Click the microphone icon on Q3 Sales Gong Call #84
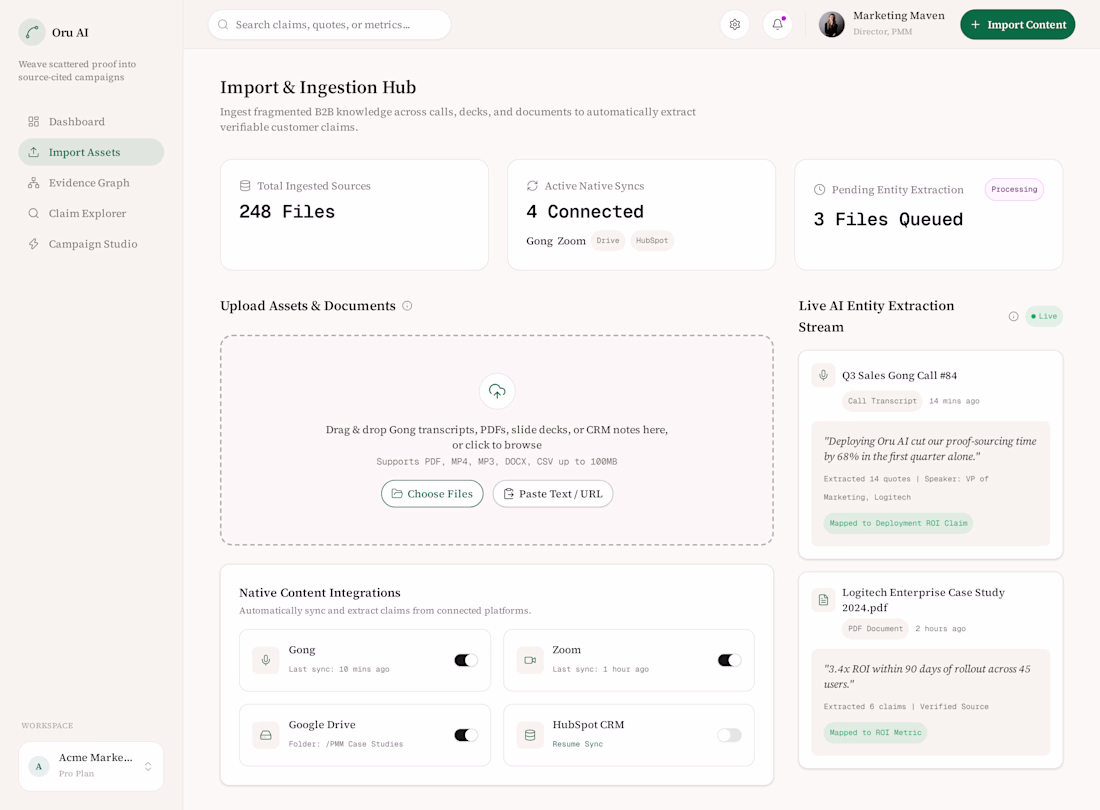Viewport: 1100px width, 810px height. [x=824, y=375]
